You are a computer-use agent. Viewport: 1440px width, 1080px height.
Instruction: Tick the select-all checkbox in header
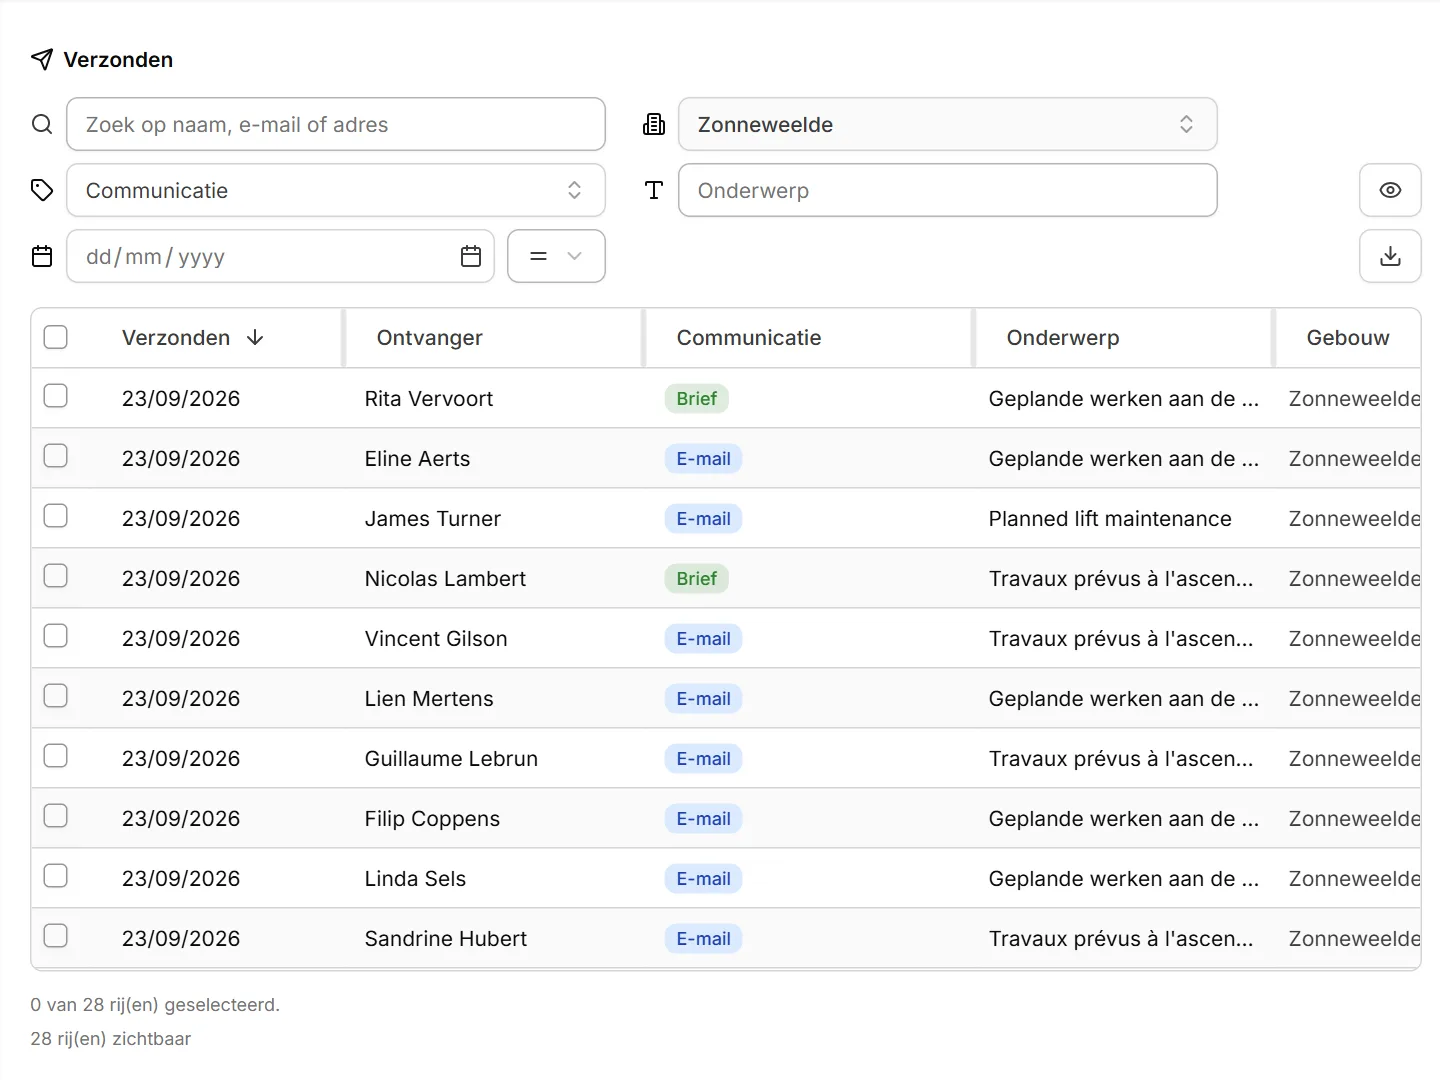click(56, 337)
